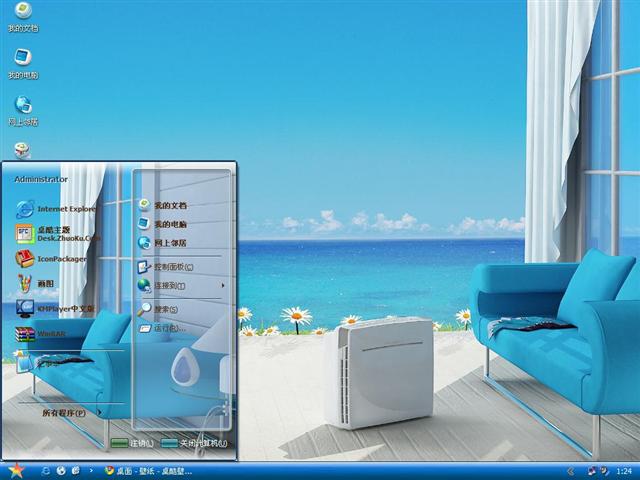Click the star Start button on the taskbar
640x480 pixels.
[16, 471]
